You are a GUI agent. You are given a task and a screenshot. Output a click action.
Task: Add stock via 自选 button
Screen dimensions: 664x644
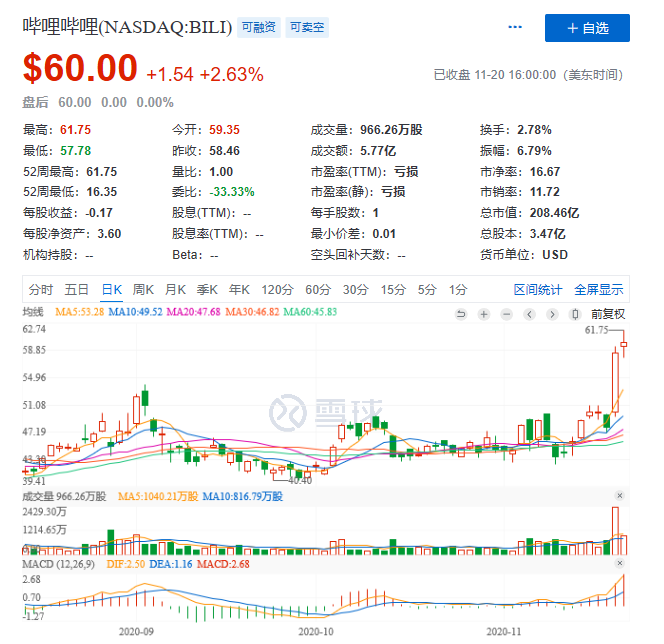(x=587, y=28)
